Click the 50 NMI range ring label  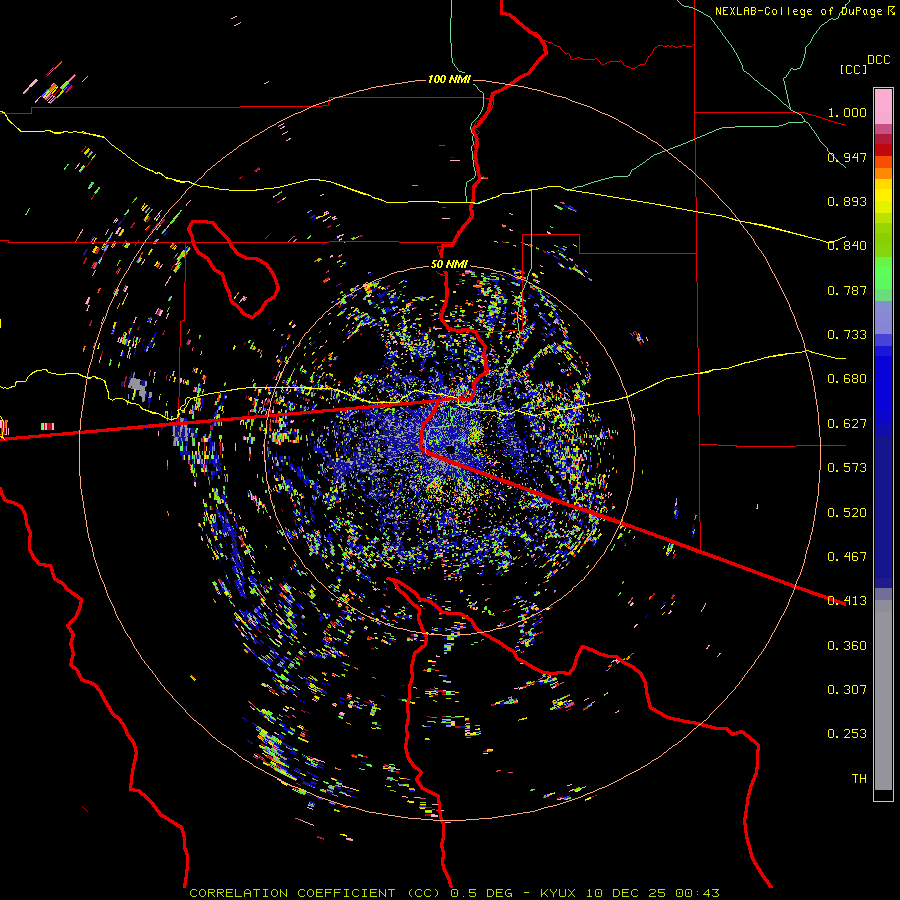[449, 265]
